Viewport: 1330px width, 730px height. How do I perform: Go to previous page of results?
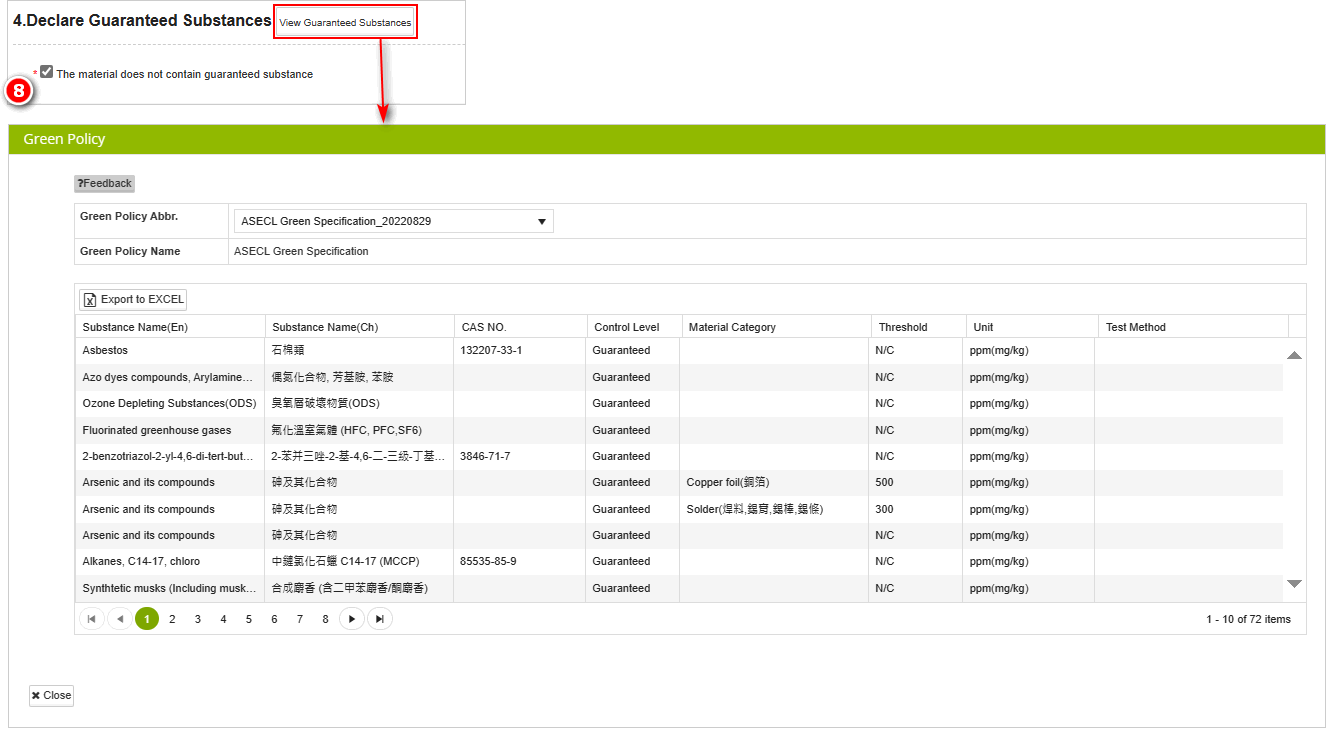(x=120, y=619)
